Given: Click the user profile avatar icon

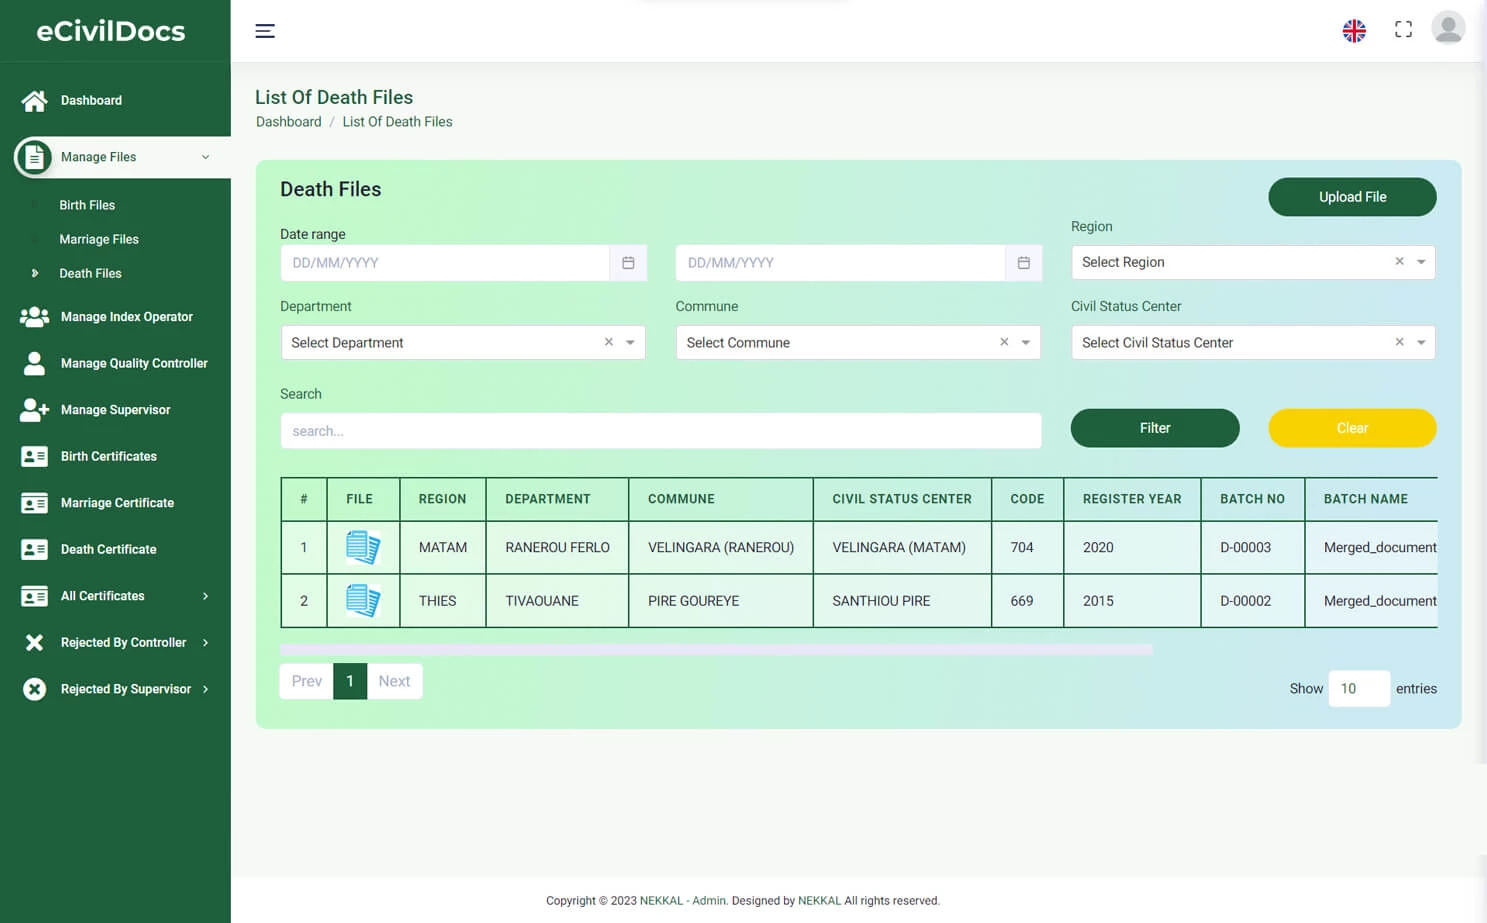Looking at the screenshot, I should [1448, 28].
